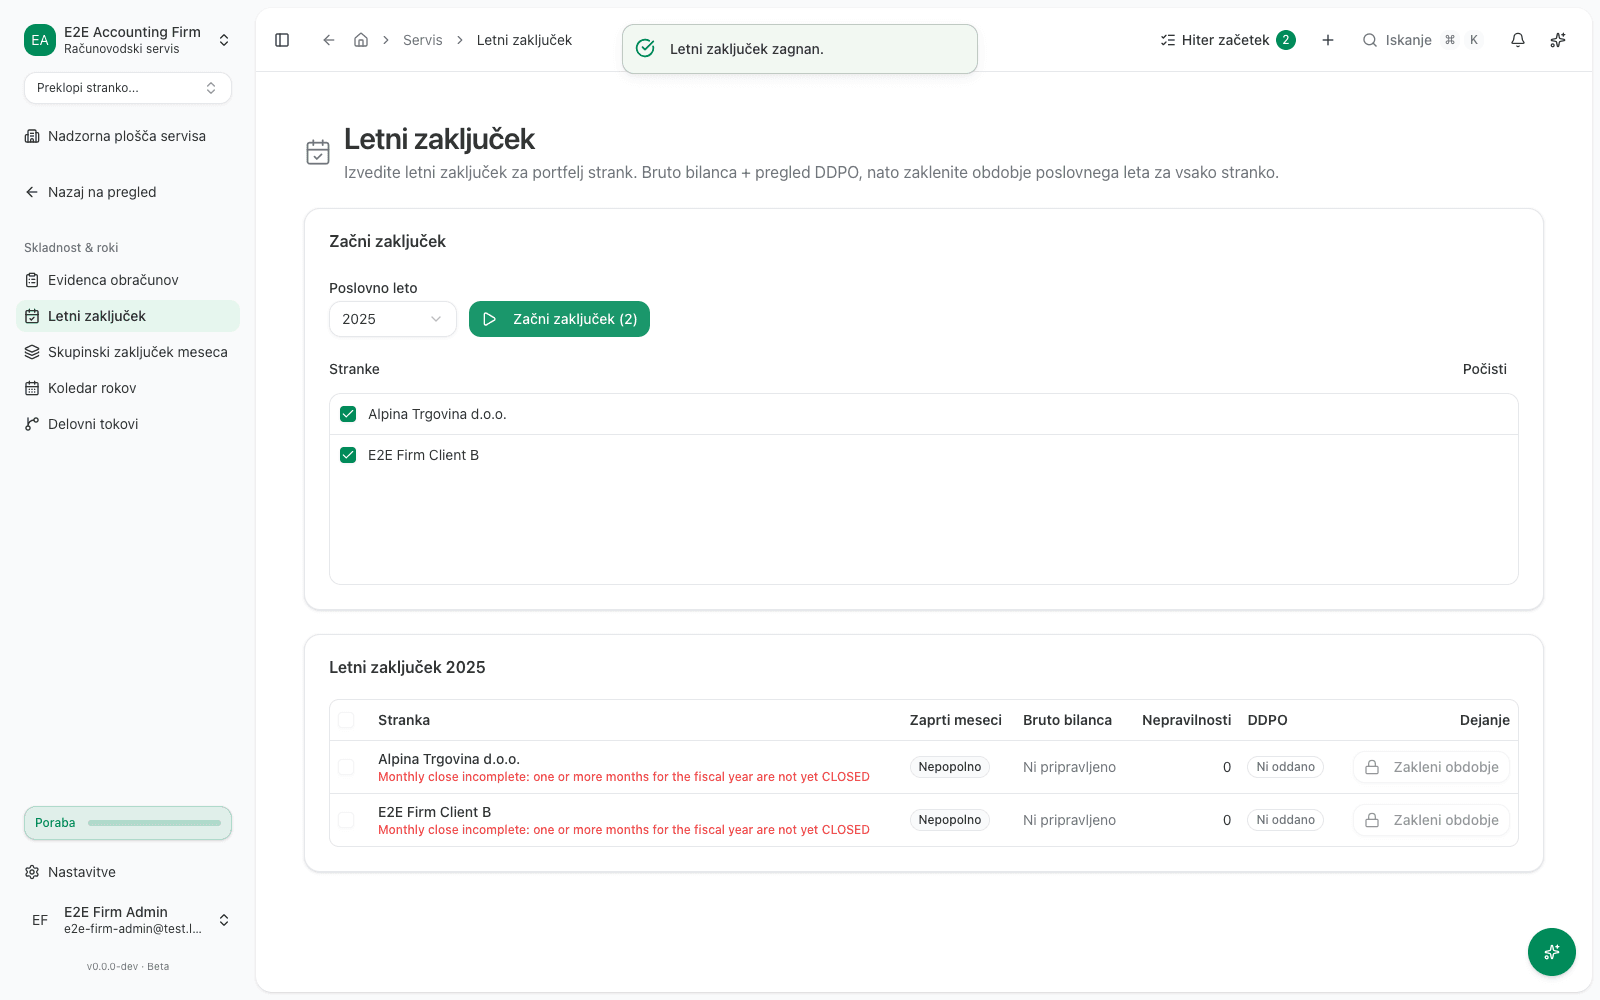Click the Poraba usage progress bar
The width and height of the screenshot is (1600, 1000).
(154, 823)
